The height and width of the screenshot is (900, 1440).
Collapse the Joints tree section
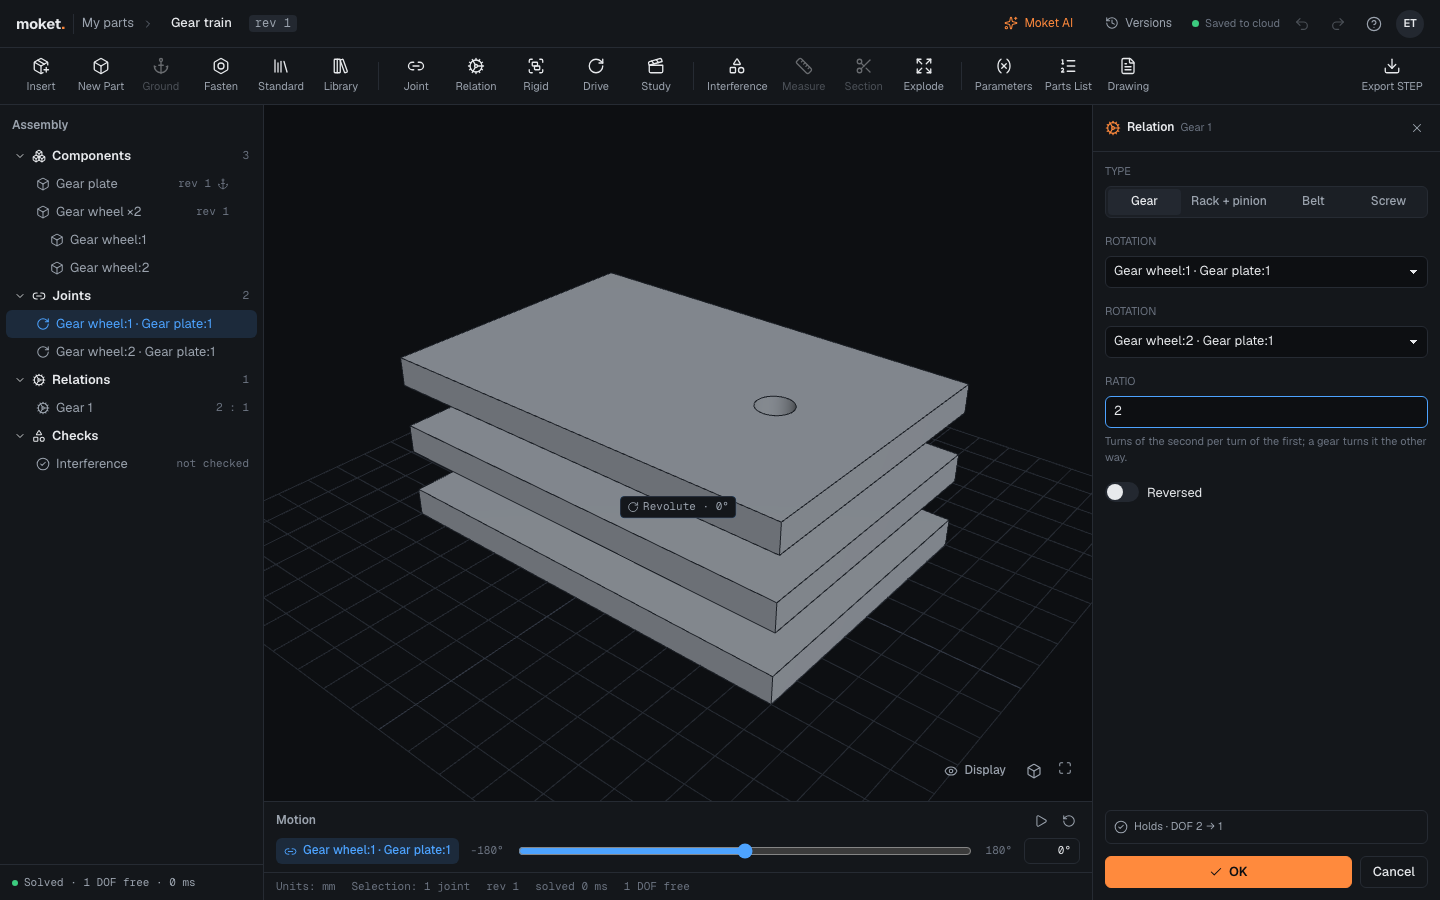[20, 296]
